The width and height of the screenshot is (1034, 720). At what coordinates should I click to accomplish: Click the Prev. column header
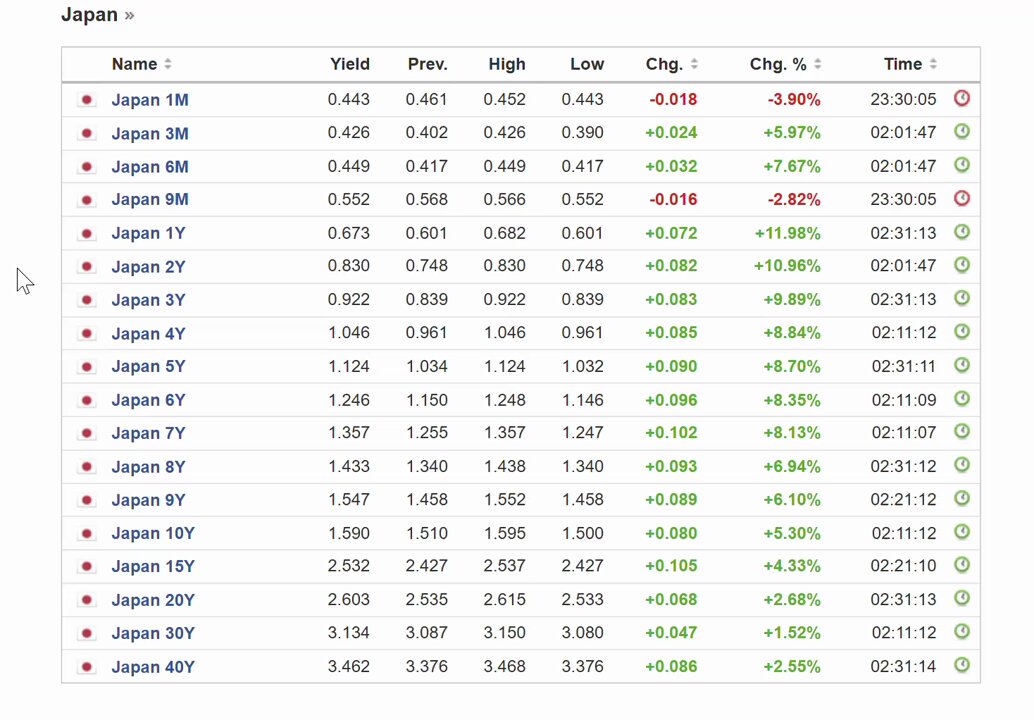[x=427, y=64]
